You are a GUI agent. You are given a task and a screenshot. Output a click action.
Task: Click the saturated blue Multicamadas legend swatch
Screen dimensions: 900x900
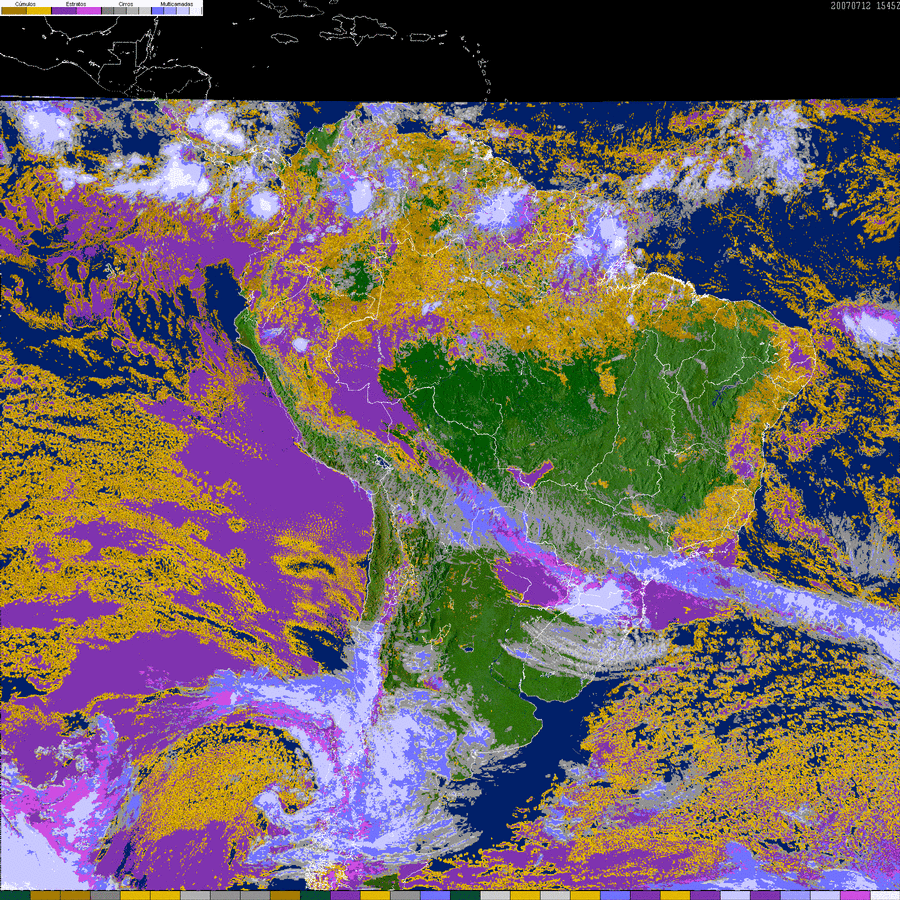(158, 10)
